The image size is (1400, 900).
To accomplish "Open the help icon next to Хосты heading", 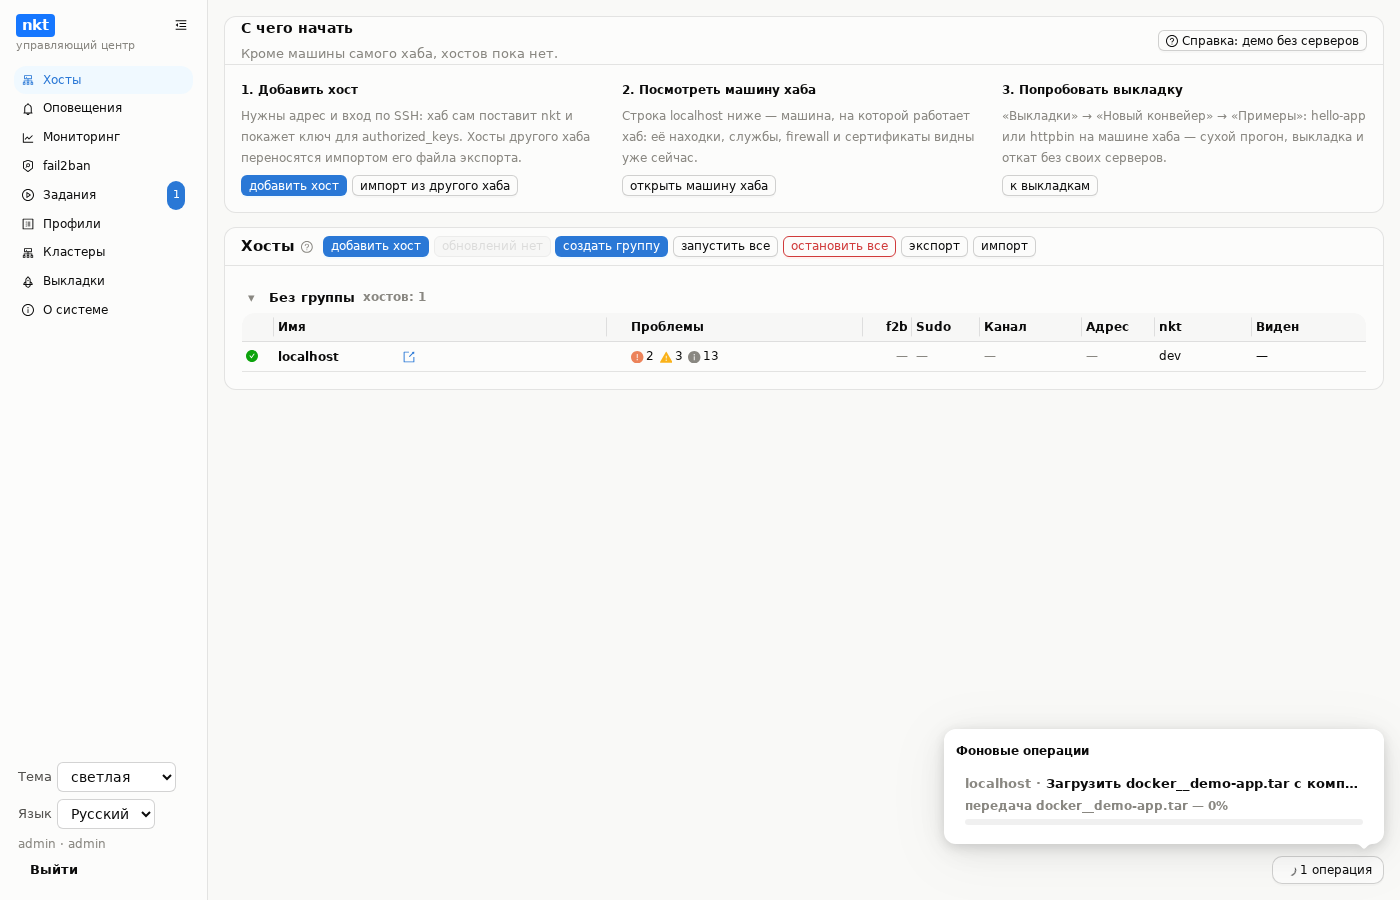I will (307, 247).
